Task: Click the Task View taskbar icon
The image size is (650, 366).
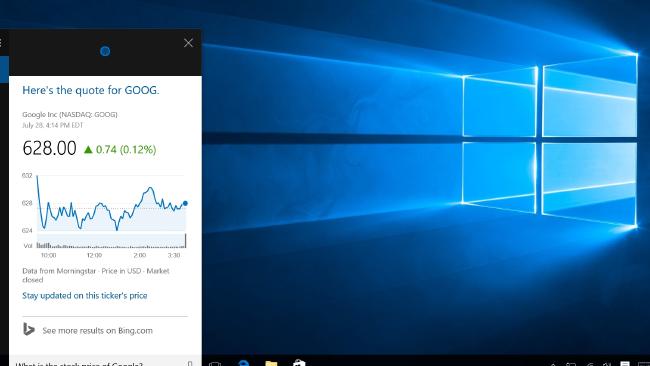Action: pos(215,364)
